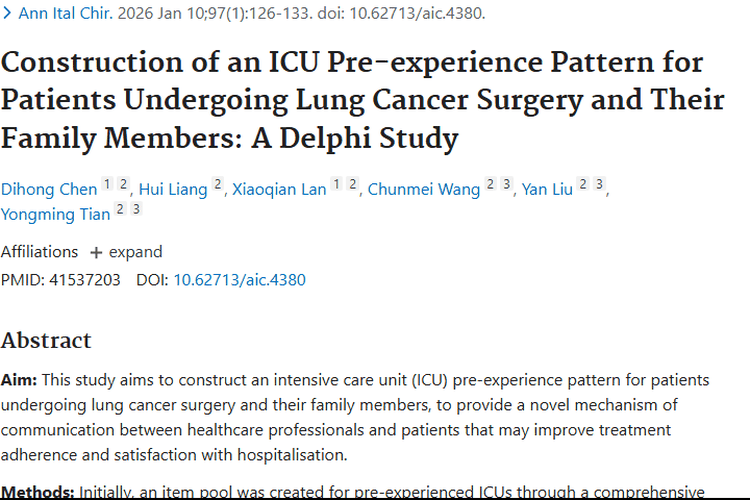Screen dimensions: 750x500
Task: Click the plus icon beside expand
Action: pos(96,252)
